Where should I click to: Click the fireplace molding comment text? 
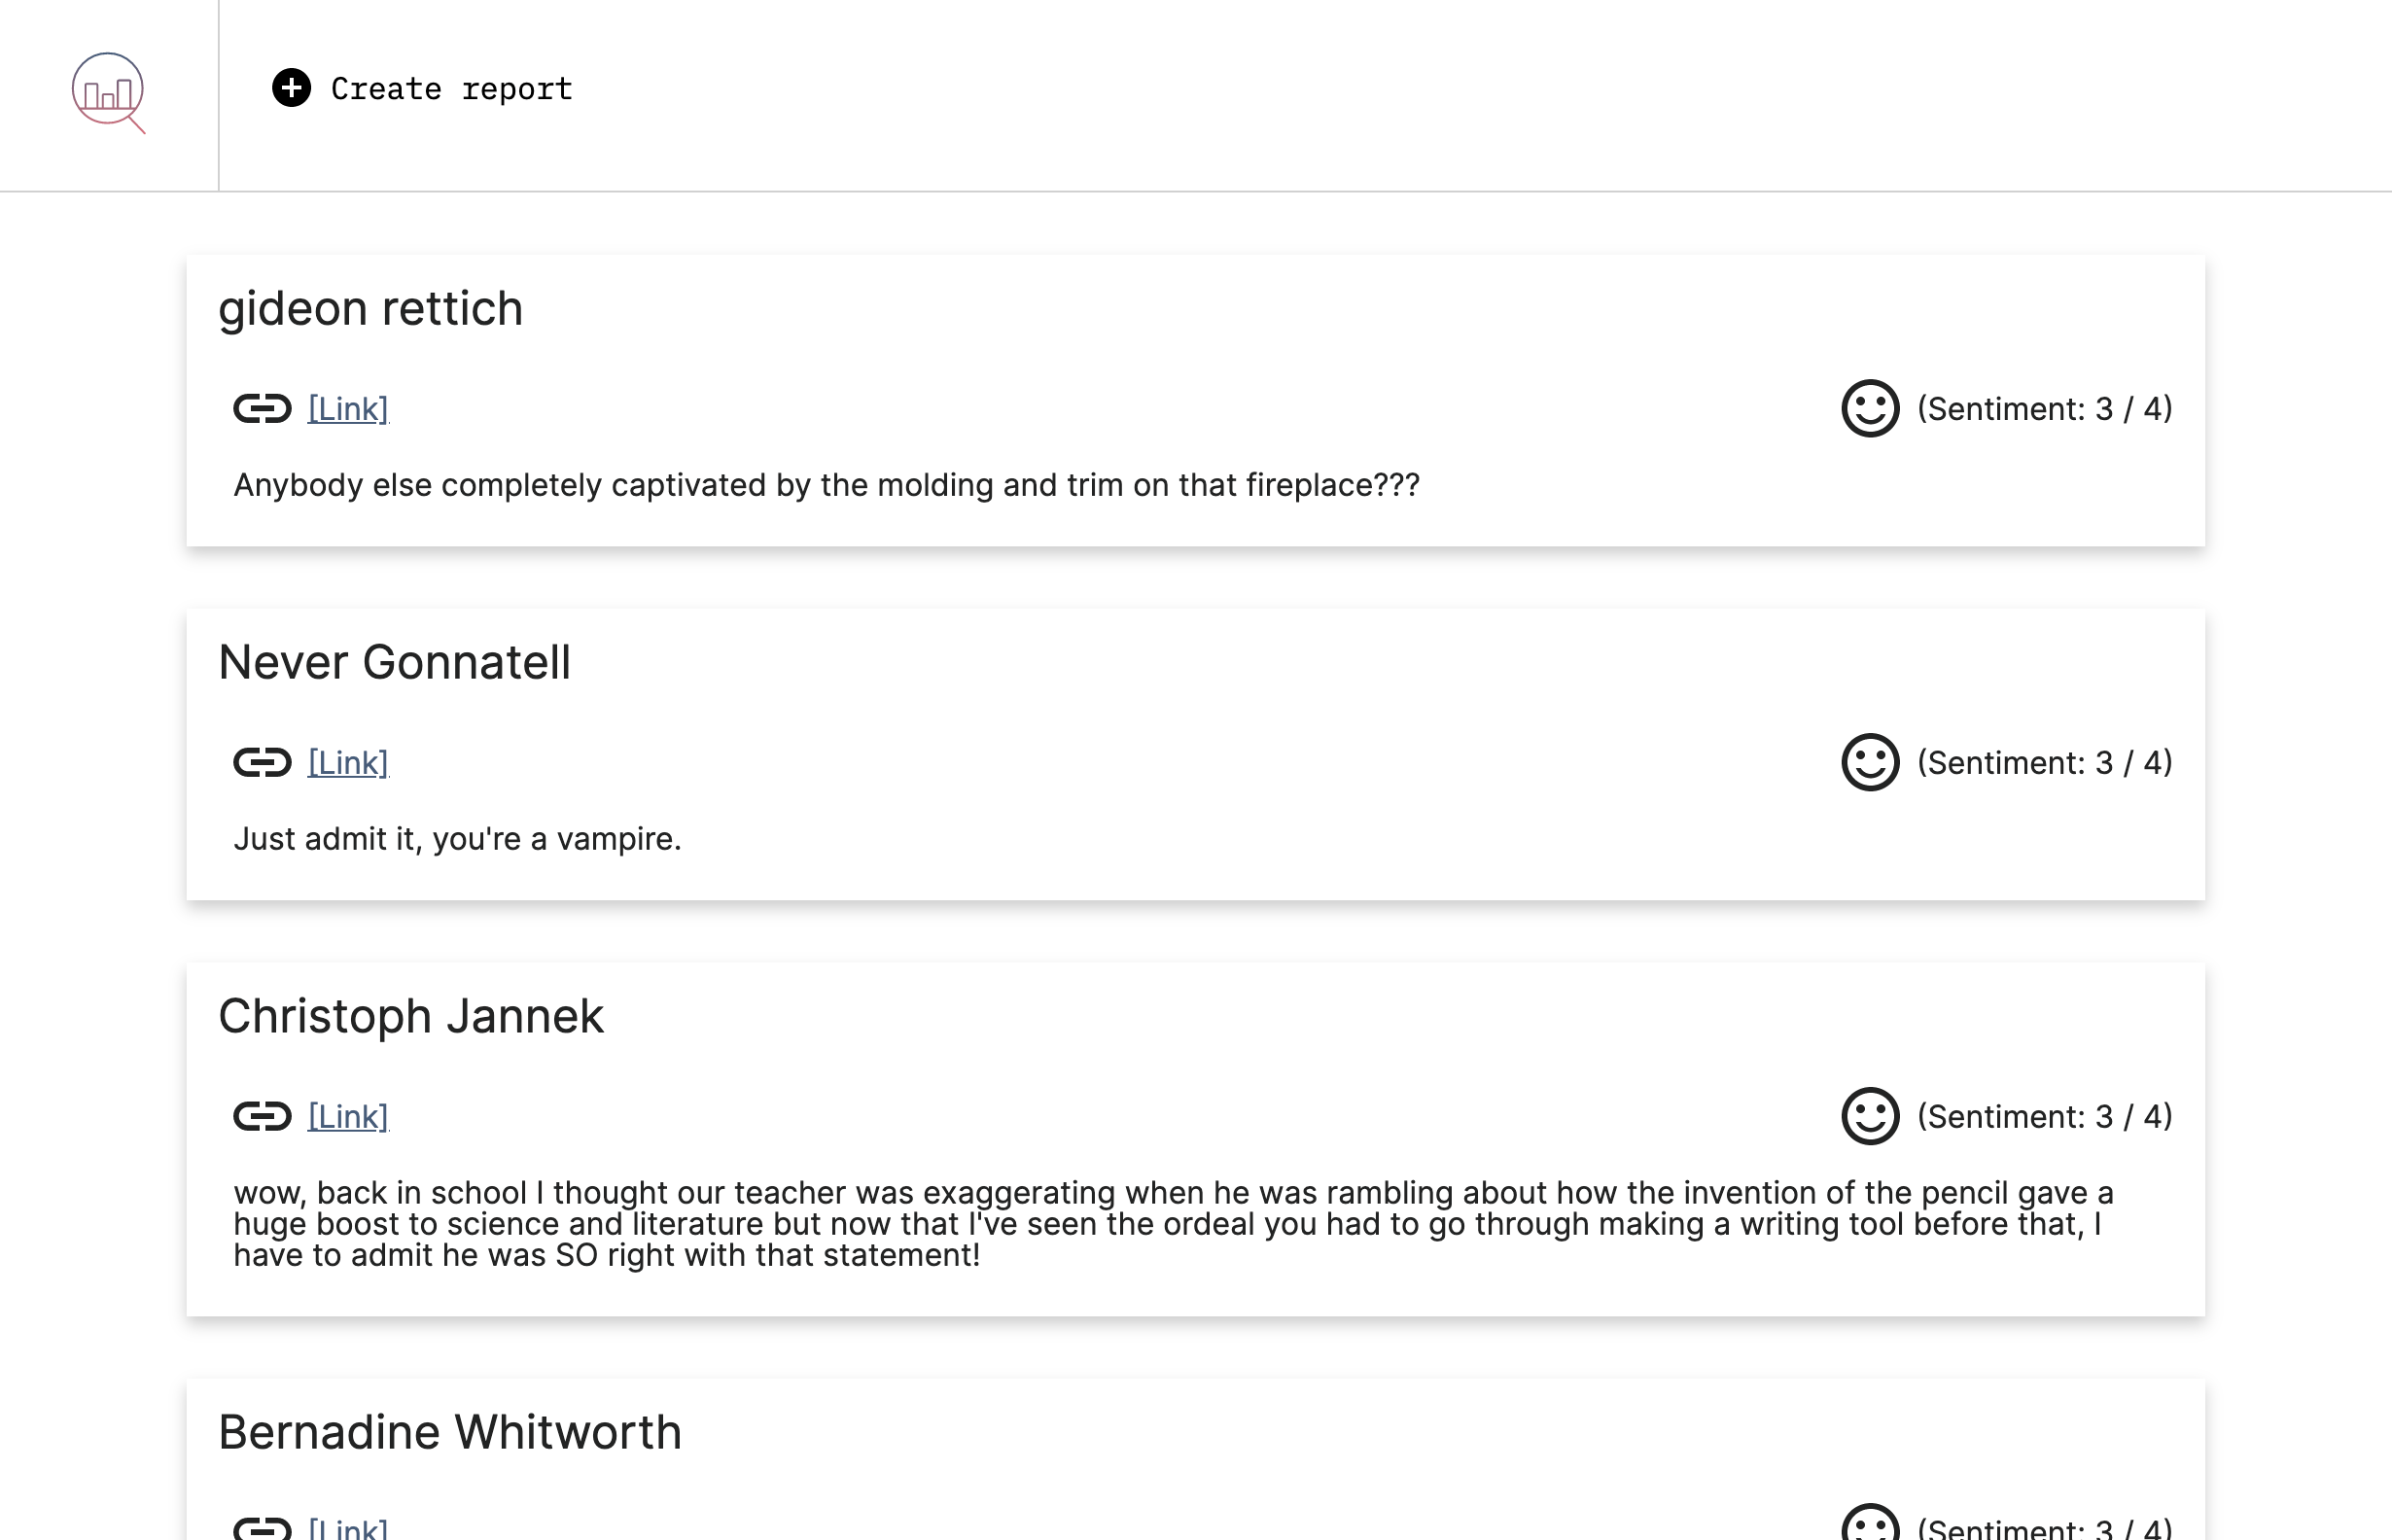(826, 485)
